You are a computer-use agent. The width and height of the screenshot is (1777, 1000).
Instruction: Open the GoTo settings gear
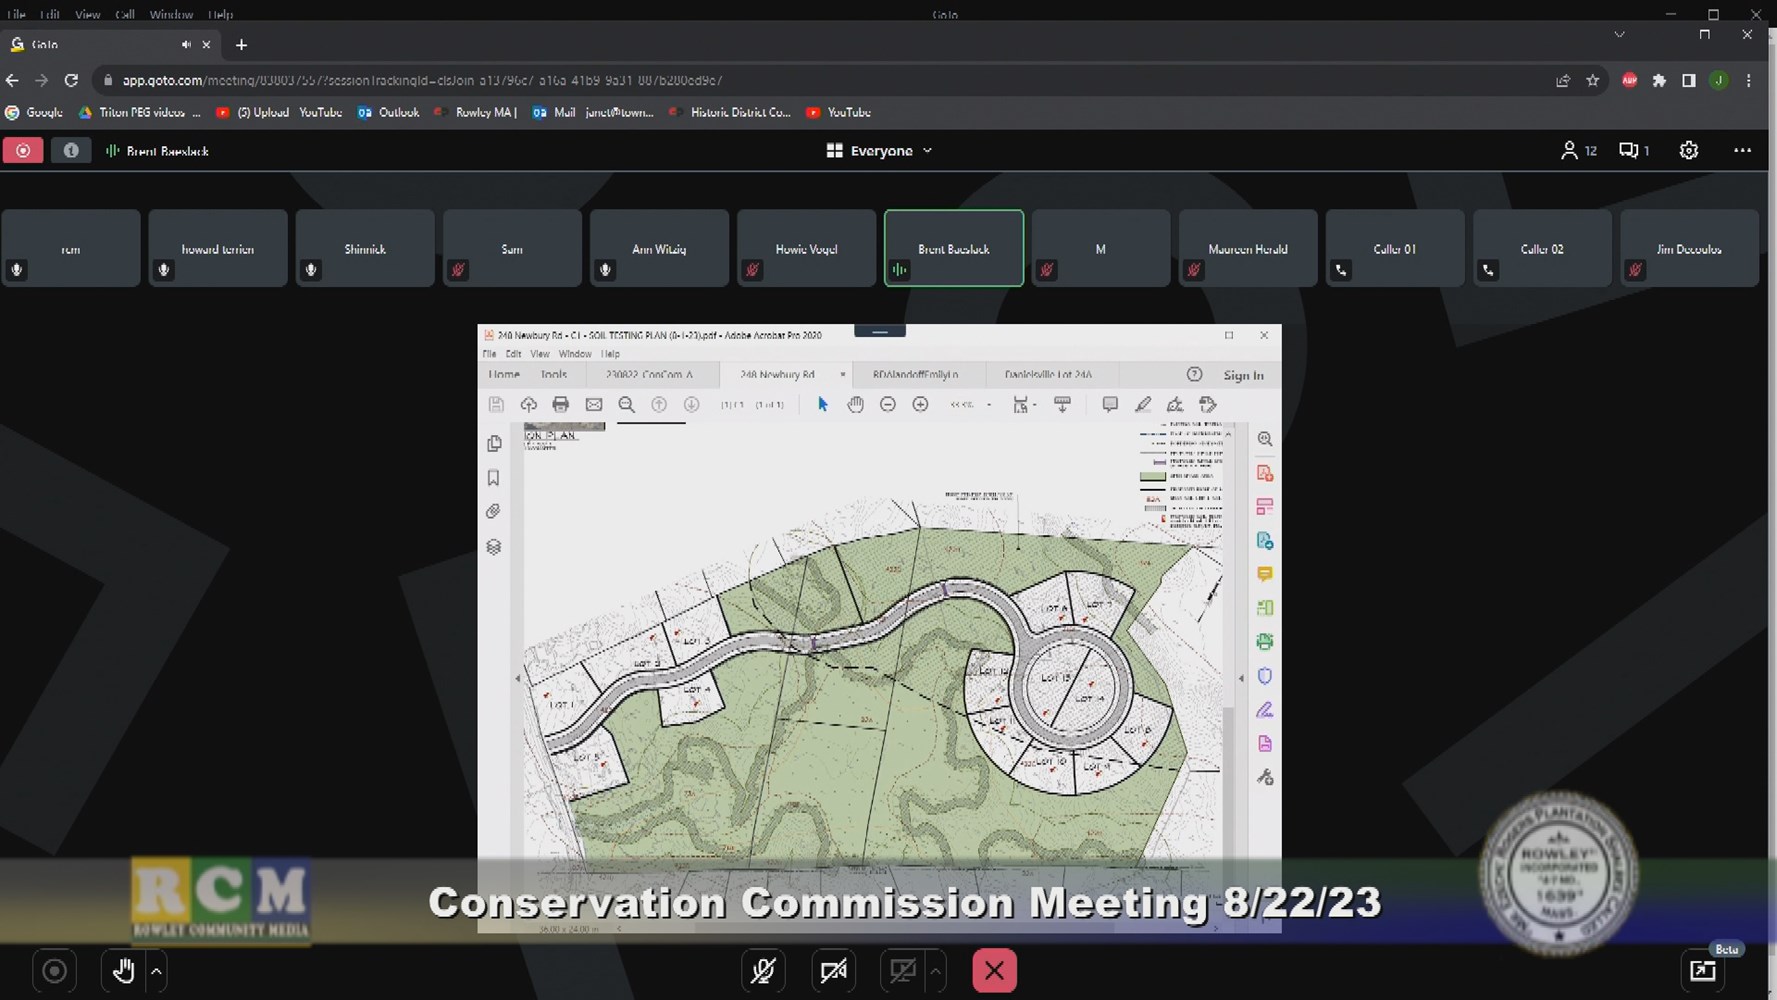[x=1689, y=150]
